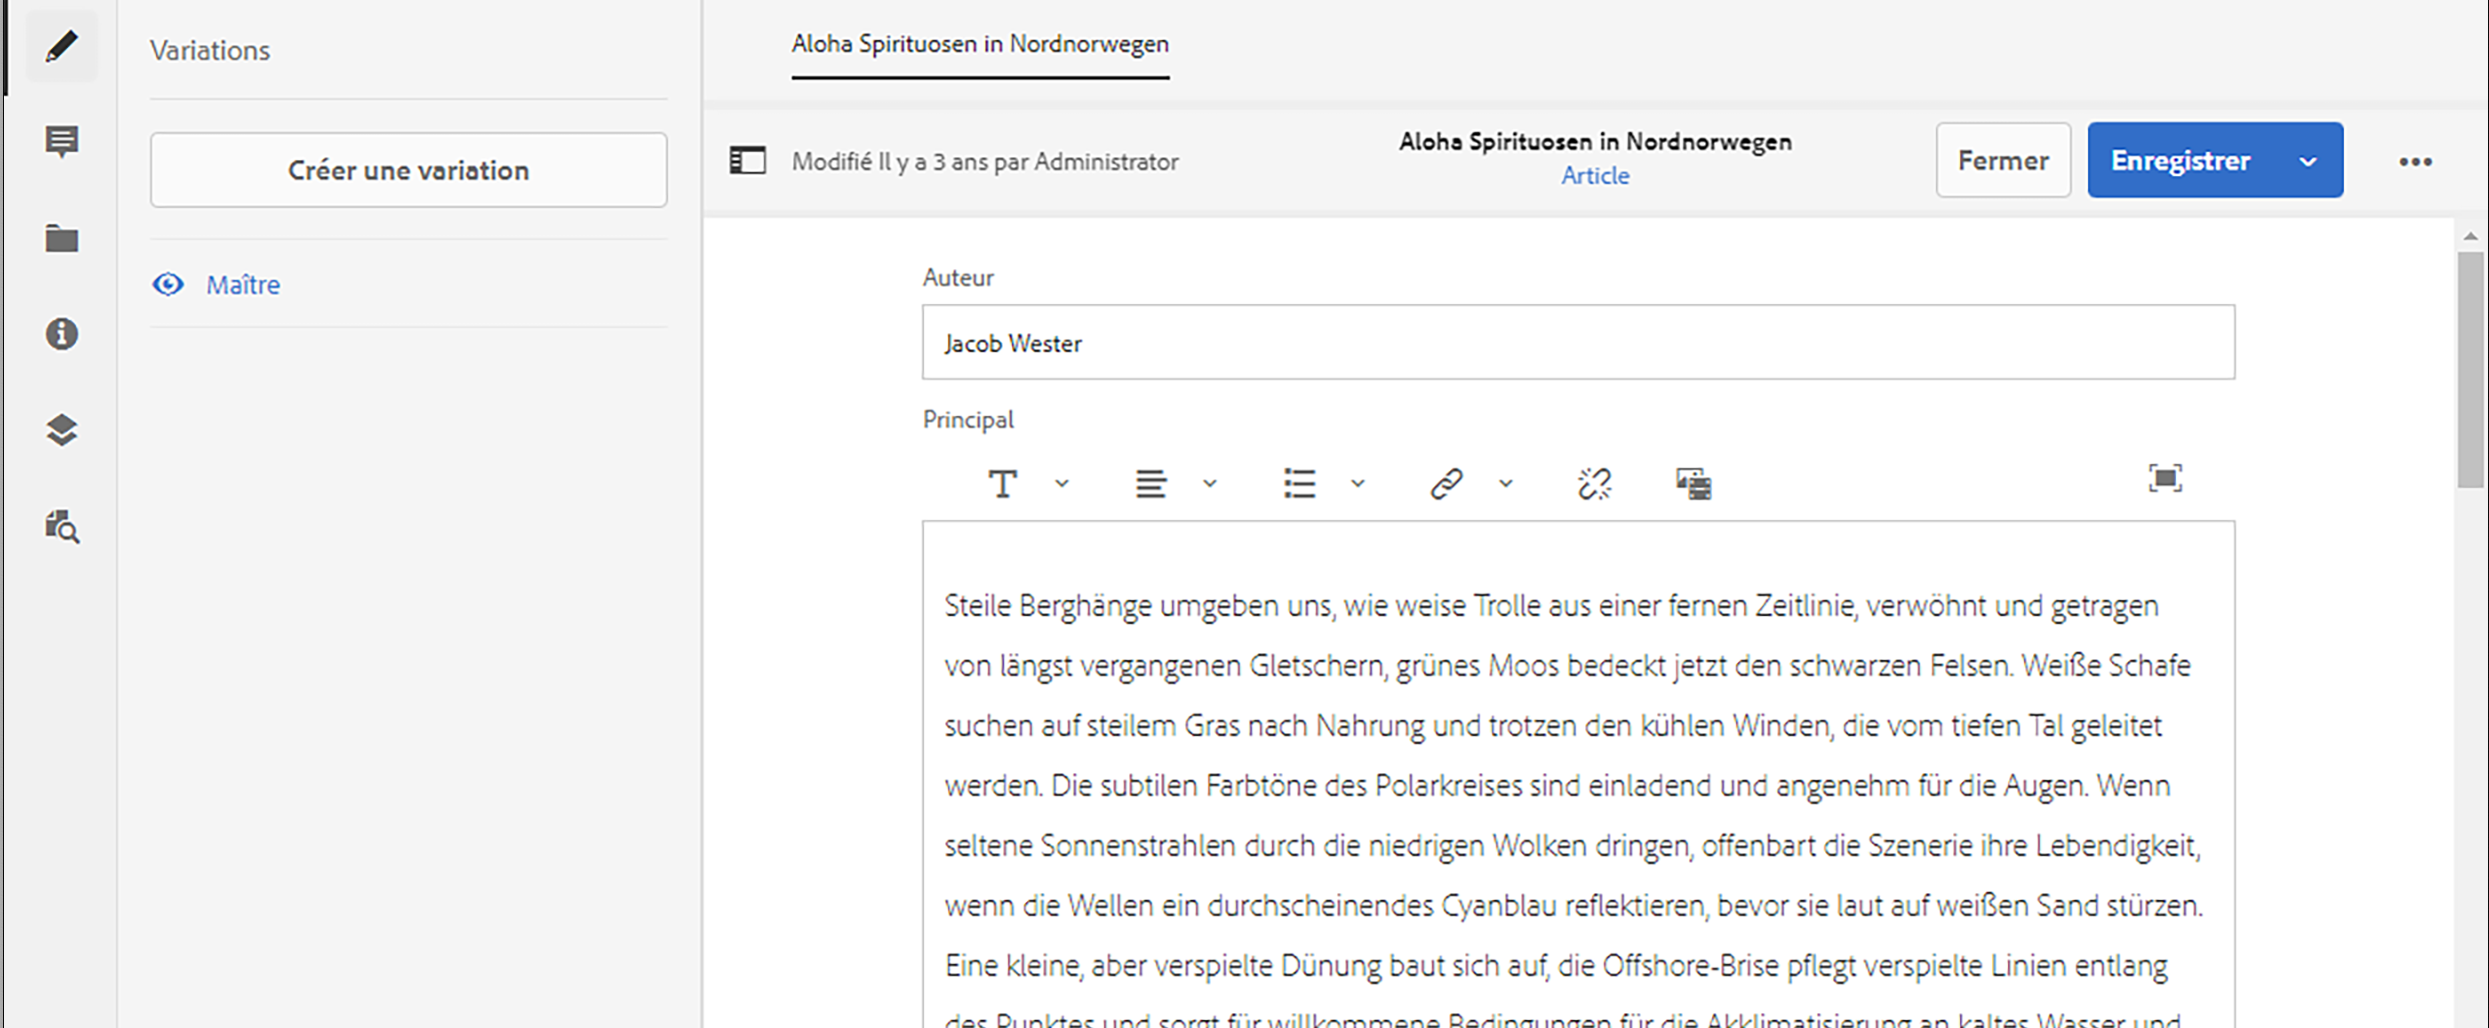Expand the text format dropdown arrow
Viewport: 2489px width, 1028px height.
coord(1062,484)
